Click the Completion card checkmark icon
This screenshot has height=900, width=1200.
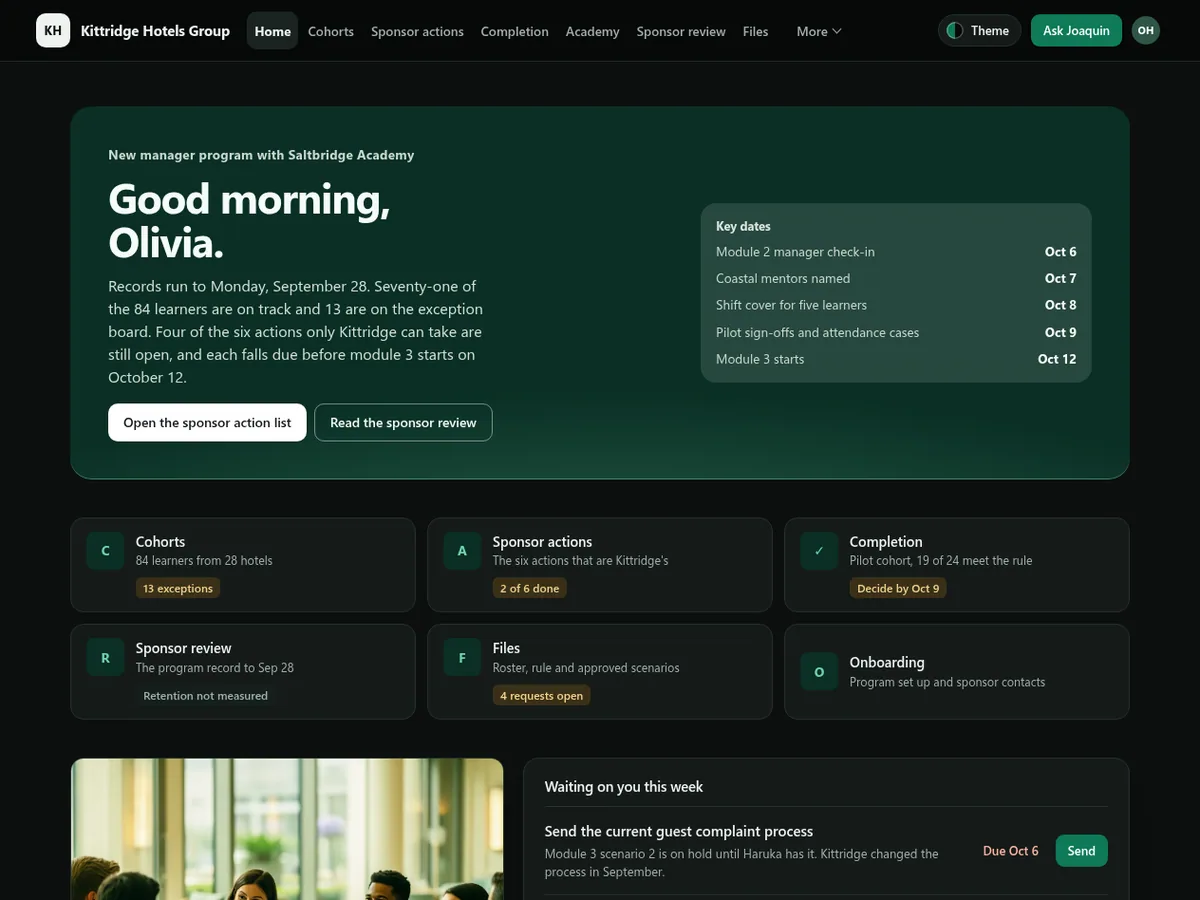click(x=819, y=551)
